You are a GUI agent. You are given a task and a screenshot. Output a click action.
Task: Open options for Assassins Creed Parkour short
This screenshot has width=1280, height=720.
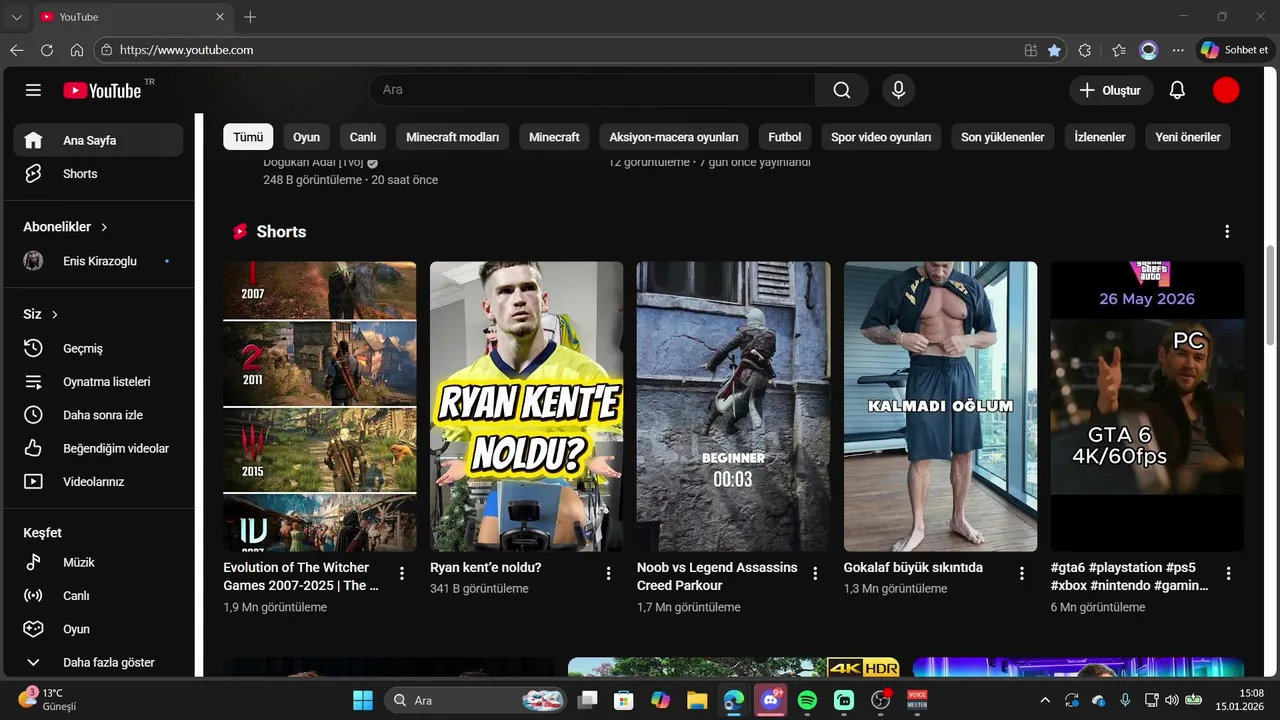coord(815,573)
